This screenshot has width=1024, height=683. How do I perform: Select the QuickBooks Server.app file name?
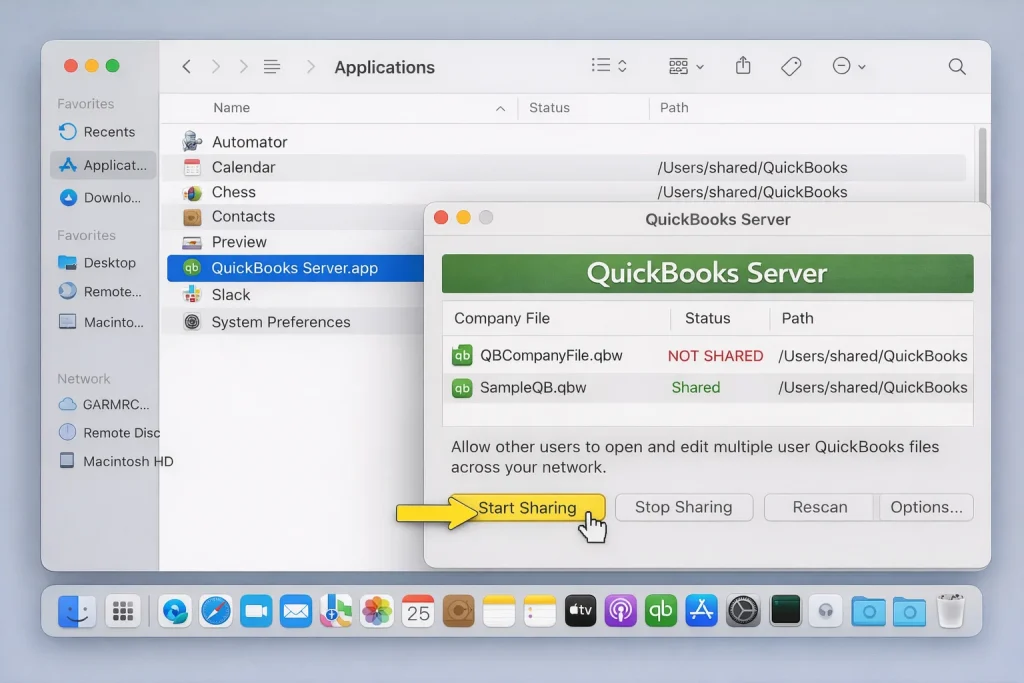coord(295,268)
